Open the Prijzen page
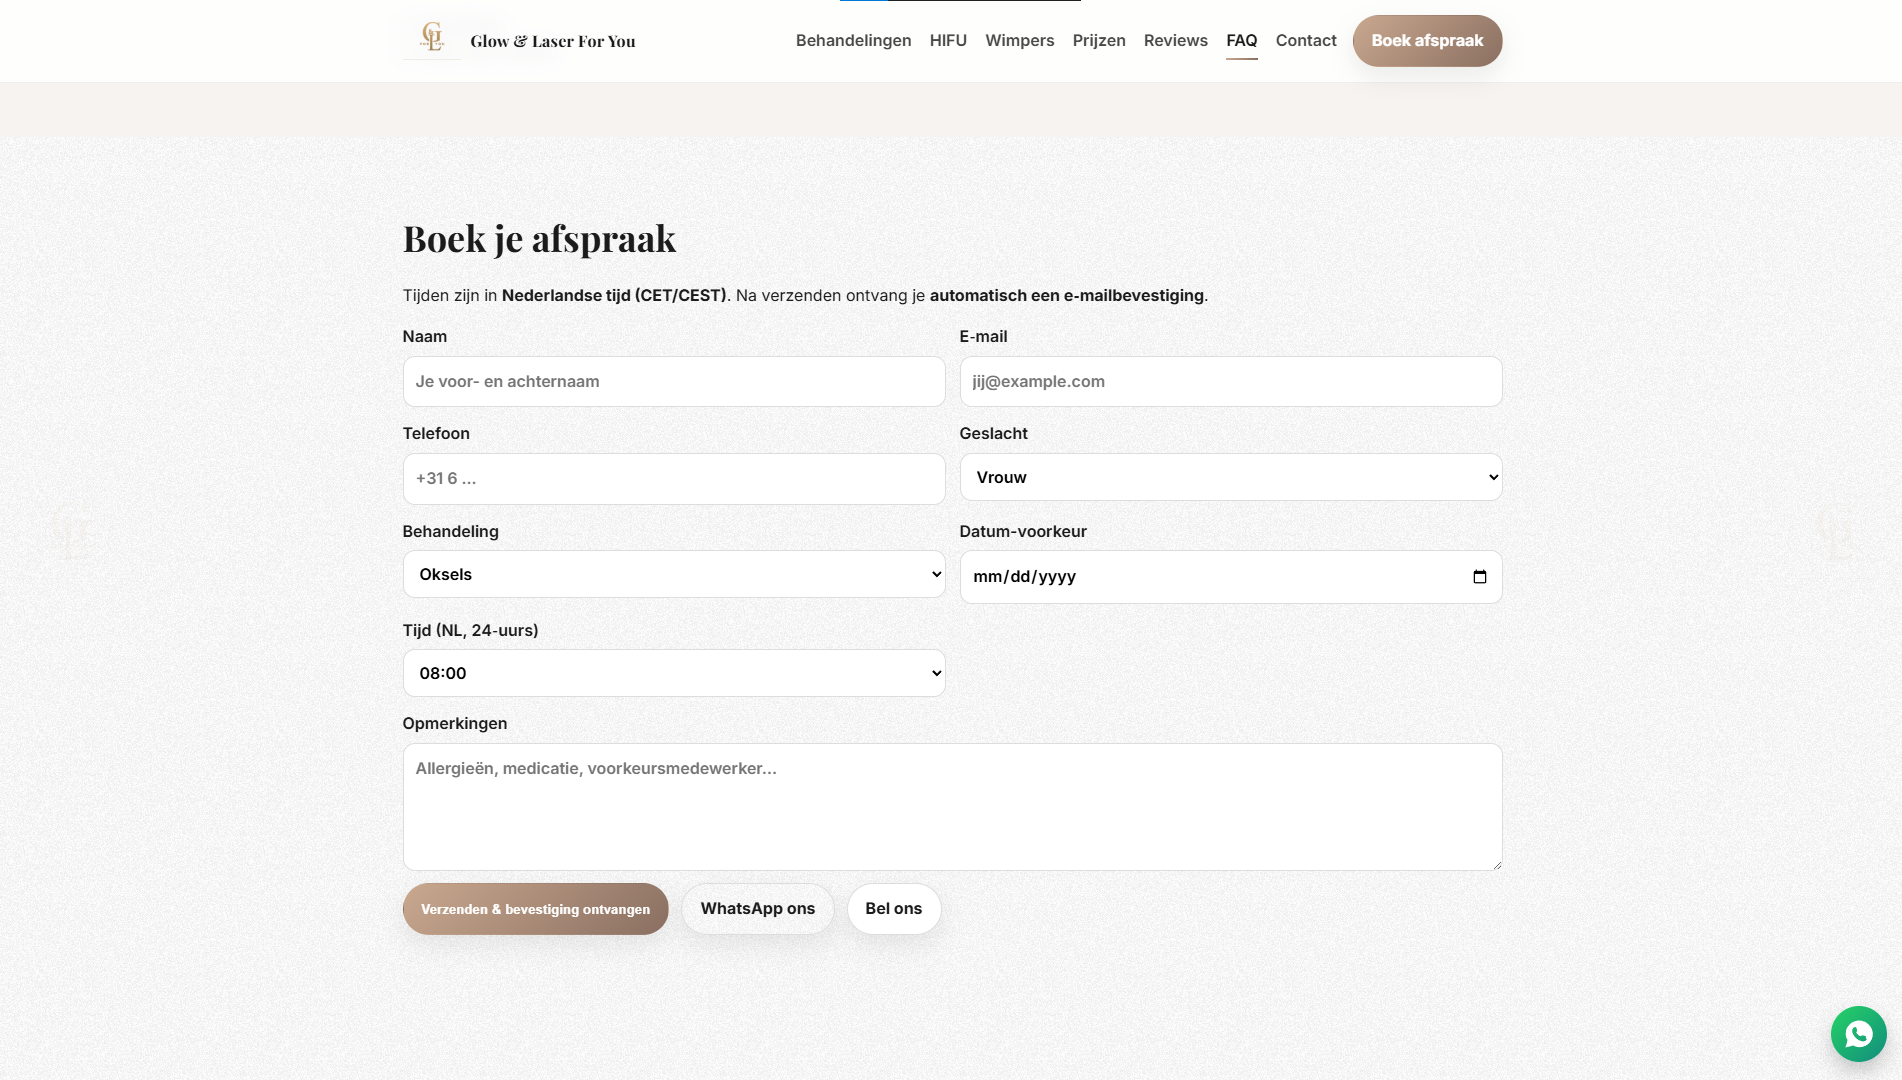Screen dimensions: 1902x1080 click(x=1099, y=40)
